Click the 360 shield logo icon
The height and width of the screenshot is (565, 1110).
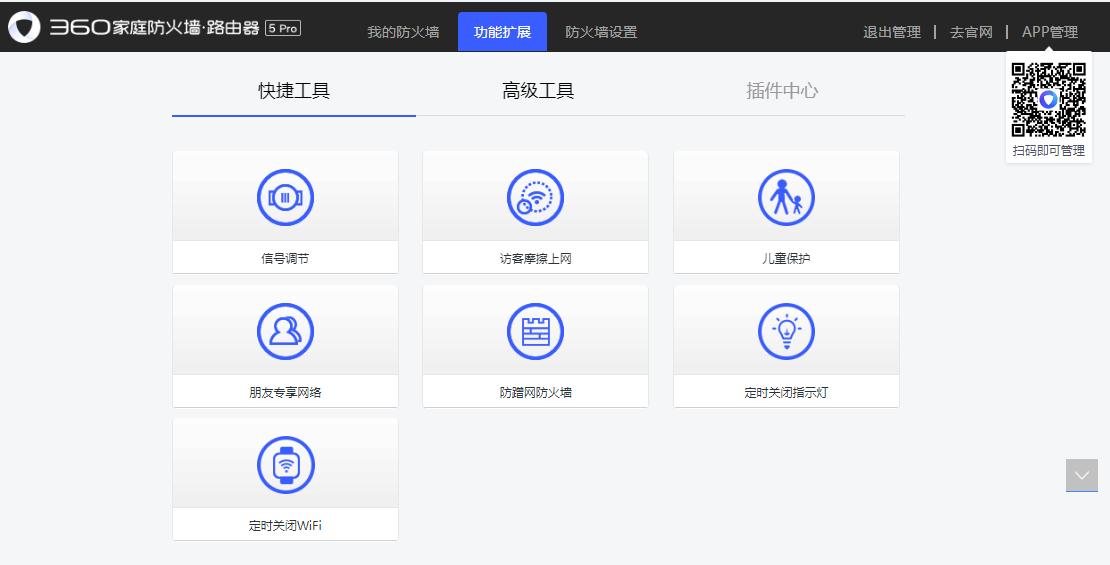click(24, 27)
